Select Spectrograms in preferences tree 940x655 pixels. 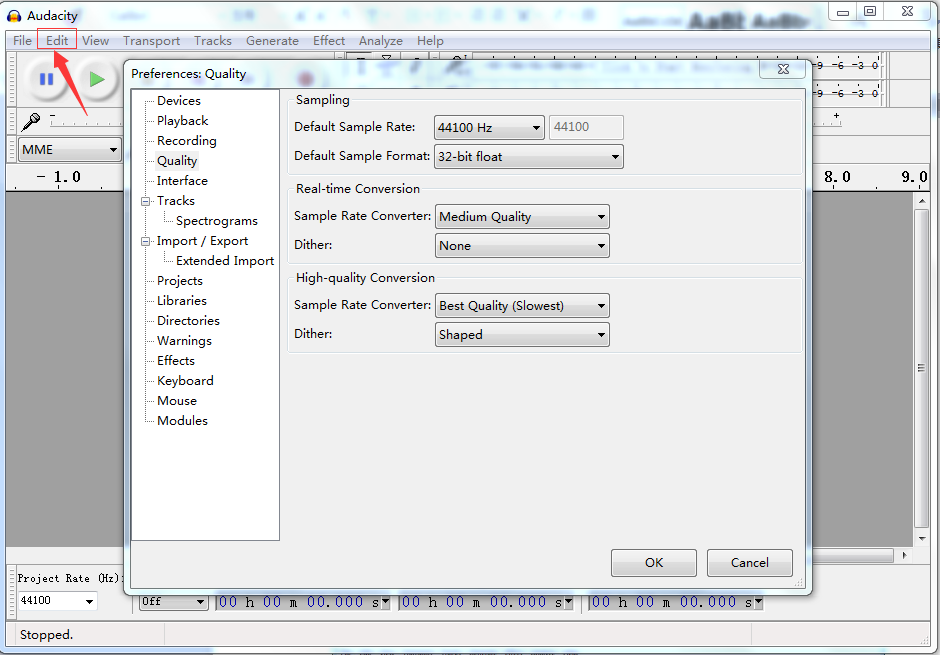[x=216, y=221]
